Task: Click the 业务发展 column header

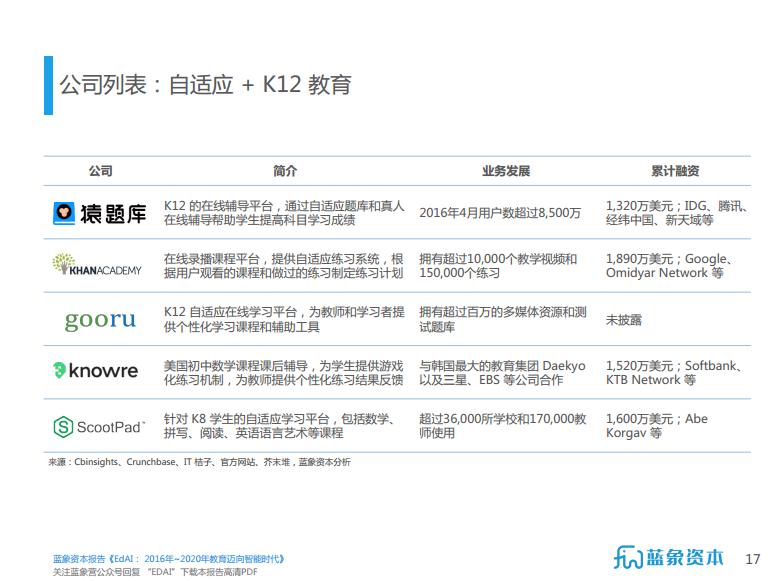Action: (x=506, y=171)
